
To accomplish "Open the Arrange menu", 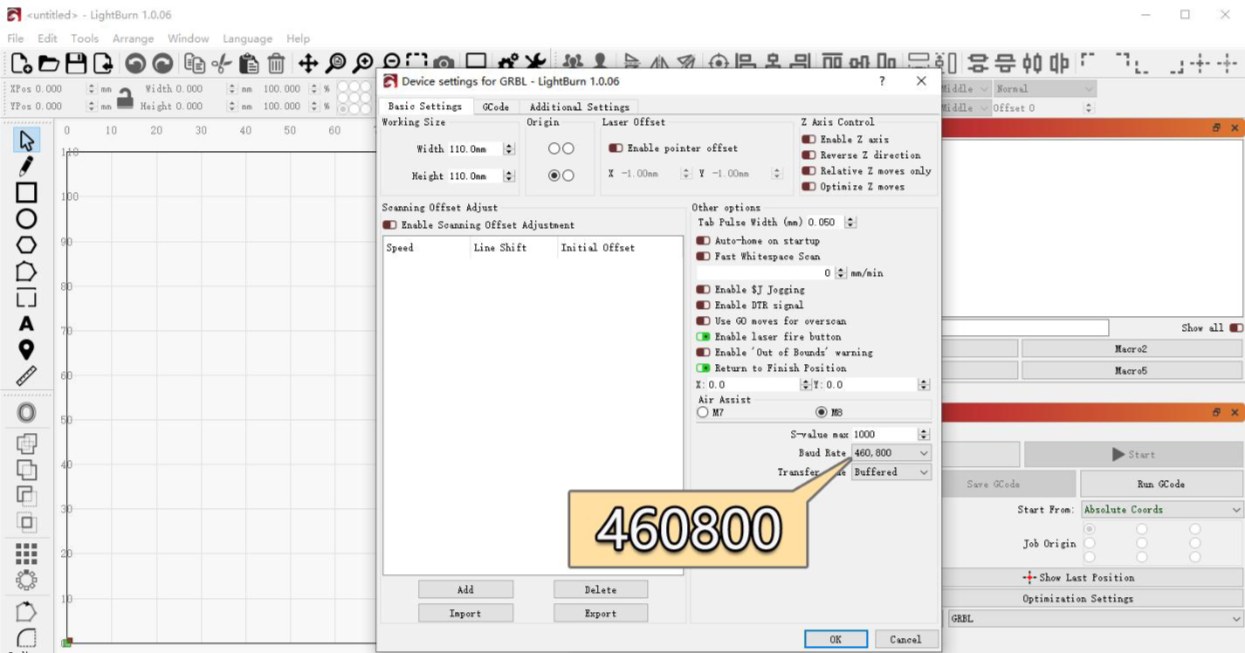I will (133, 38).
